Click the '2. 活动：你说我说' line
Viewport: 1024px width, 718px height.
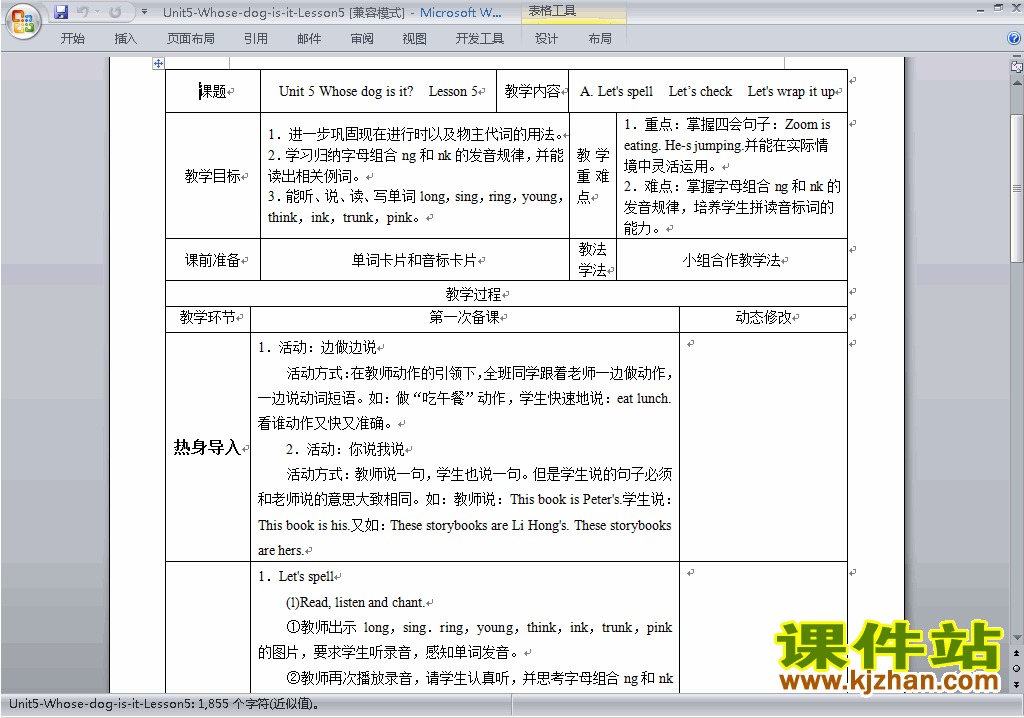coord(345,449)
